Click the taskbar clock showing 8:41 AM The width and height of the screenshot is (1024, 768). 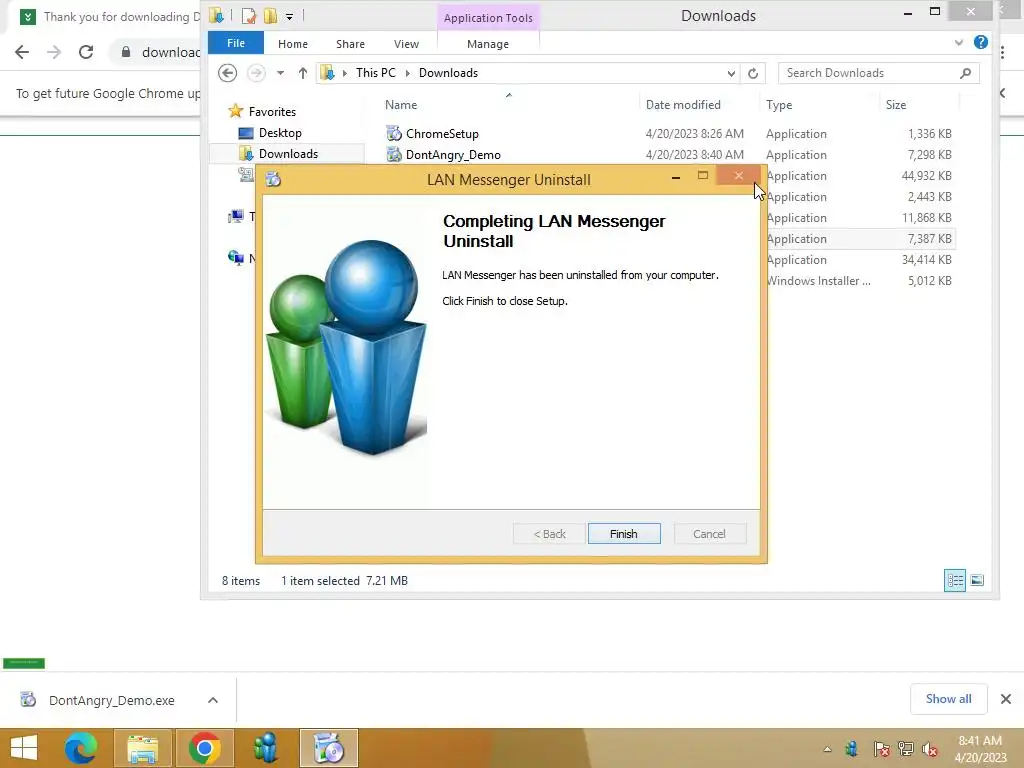point(980,749)
